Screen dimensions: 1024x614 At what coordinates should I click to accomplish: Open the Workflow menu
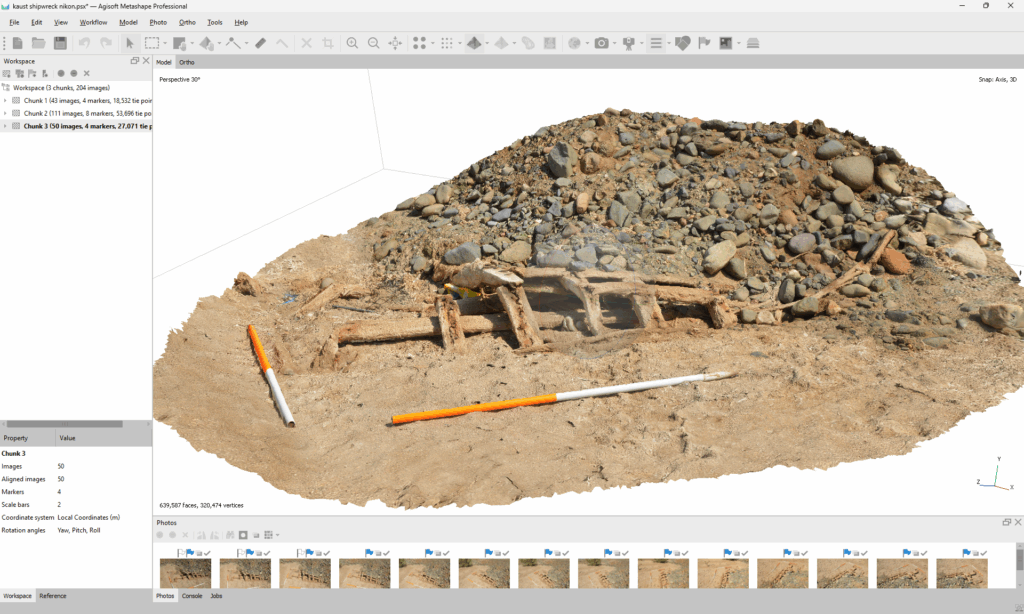click(93, 22)
